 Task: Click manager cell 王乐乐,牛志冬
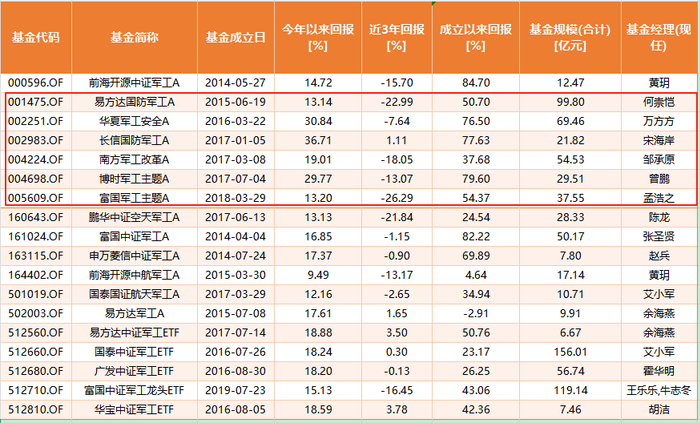tap(658, 390)
